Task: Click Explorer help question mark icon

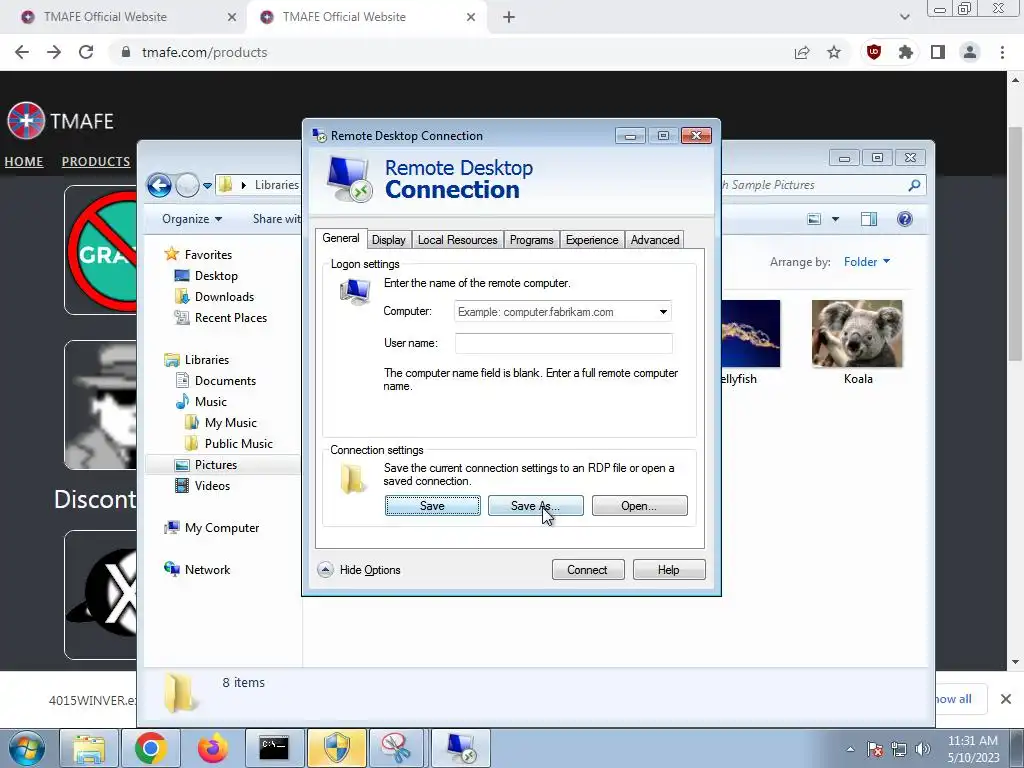Action: coord(904,219)
